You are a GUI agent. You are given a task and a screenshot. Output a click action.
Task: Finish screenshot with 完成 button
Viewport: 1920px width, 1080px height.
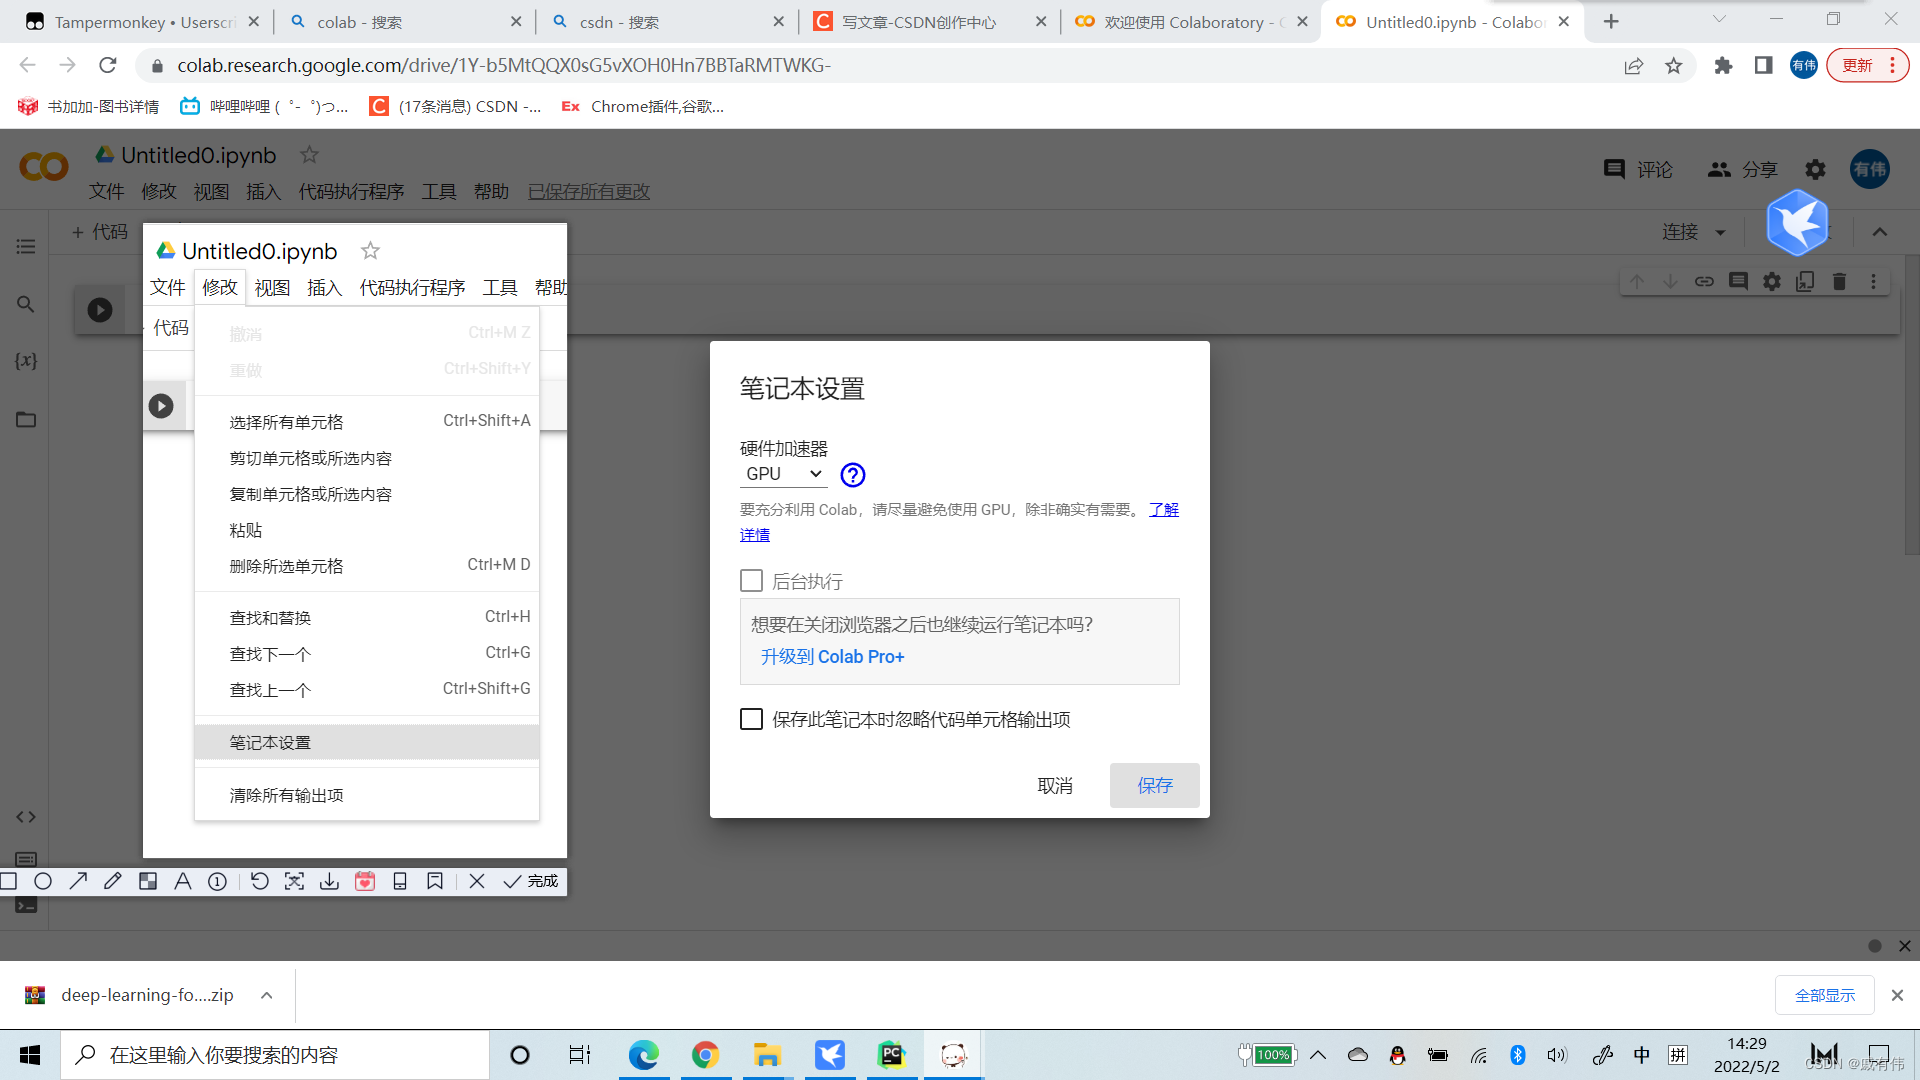pyautogui.click(x=531, y=881)
